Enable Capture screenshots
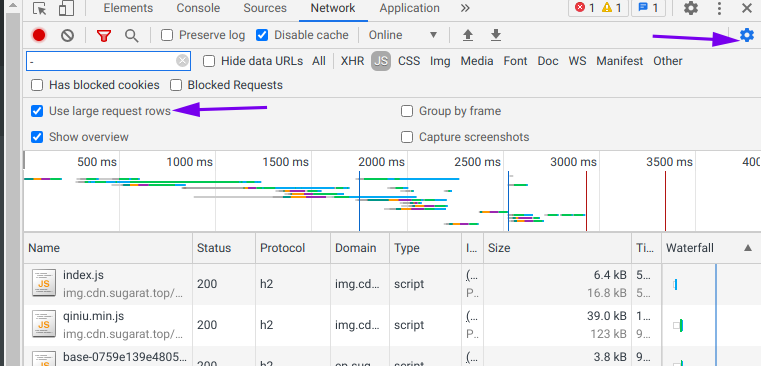 (x=407, y=137)
